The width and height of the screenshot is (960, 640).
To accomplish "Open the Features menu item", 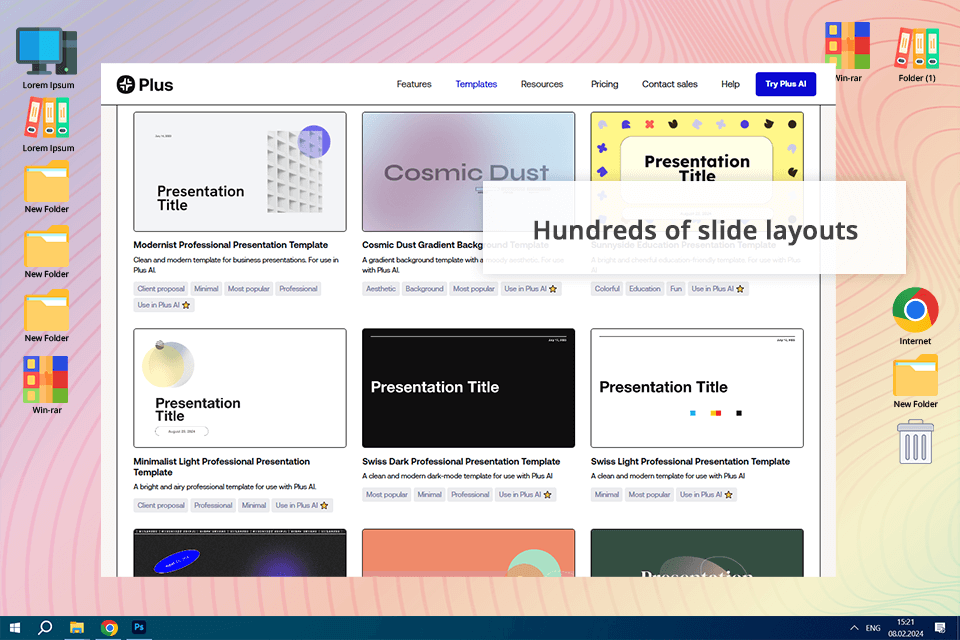I will point(414,84).
